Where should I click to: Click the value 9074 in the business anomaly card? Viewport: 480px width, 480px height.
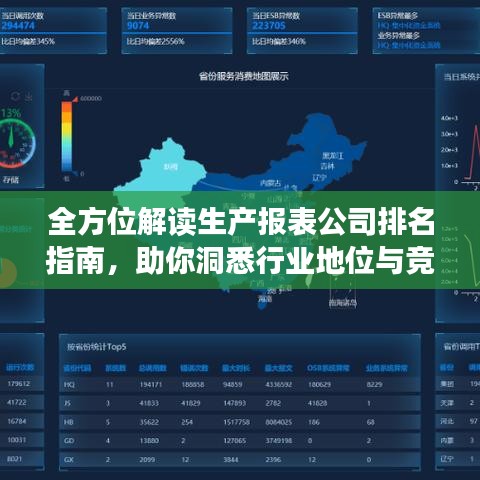pos(138,26)
